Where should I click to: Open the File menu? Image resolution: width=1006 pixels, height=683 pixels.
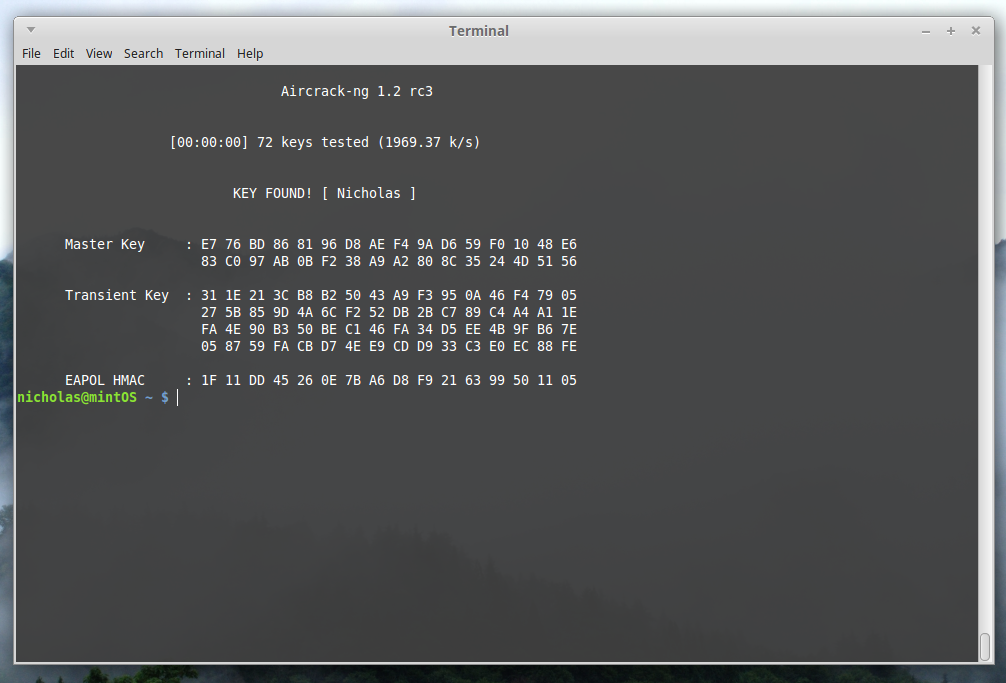click(x=31, y=53)
